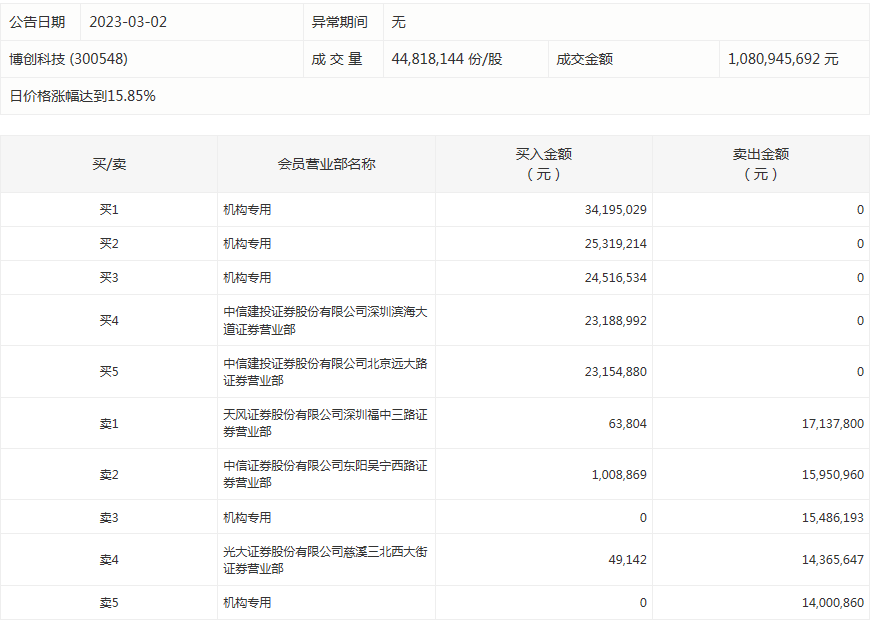The width and height of the screenshot is (877, 620).
Task: Click 机构专用 in the 买3 row
Action: [247, 278]
